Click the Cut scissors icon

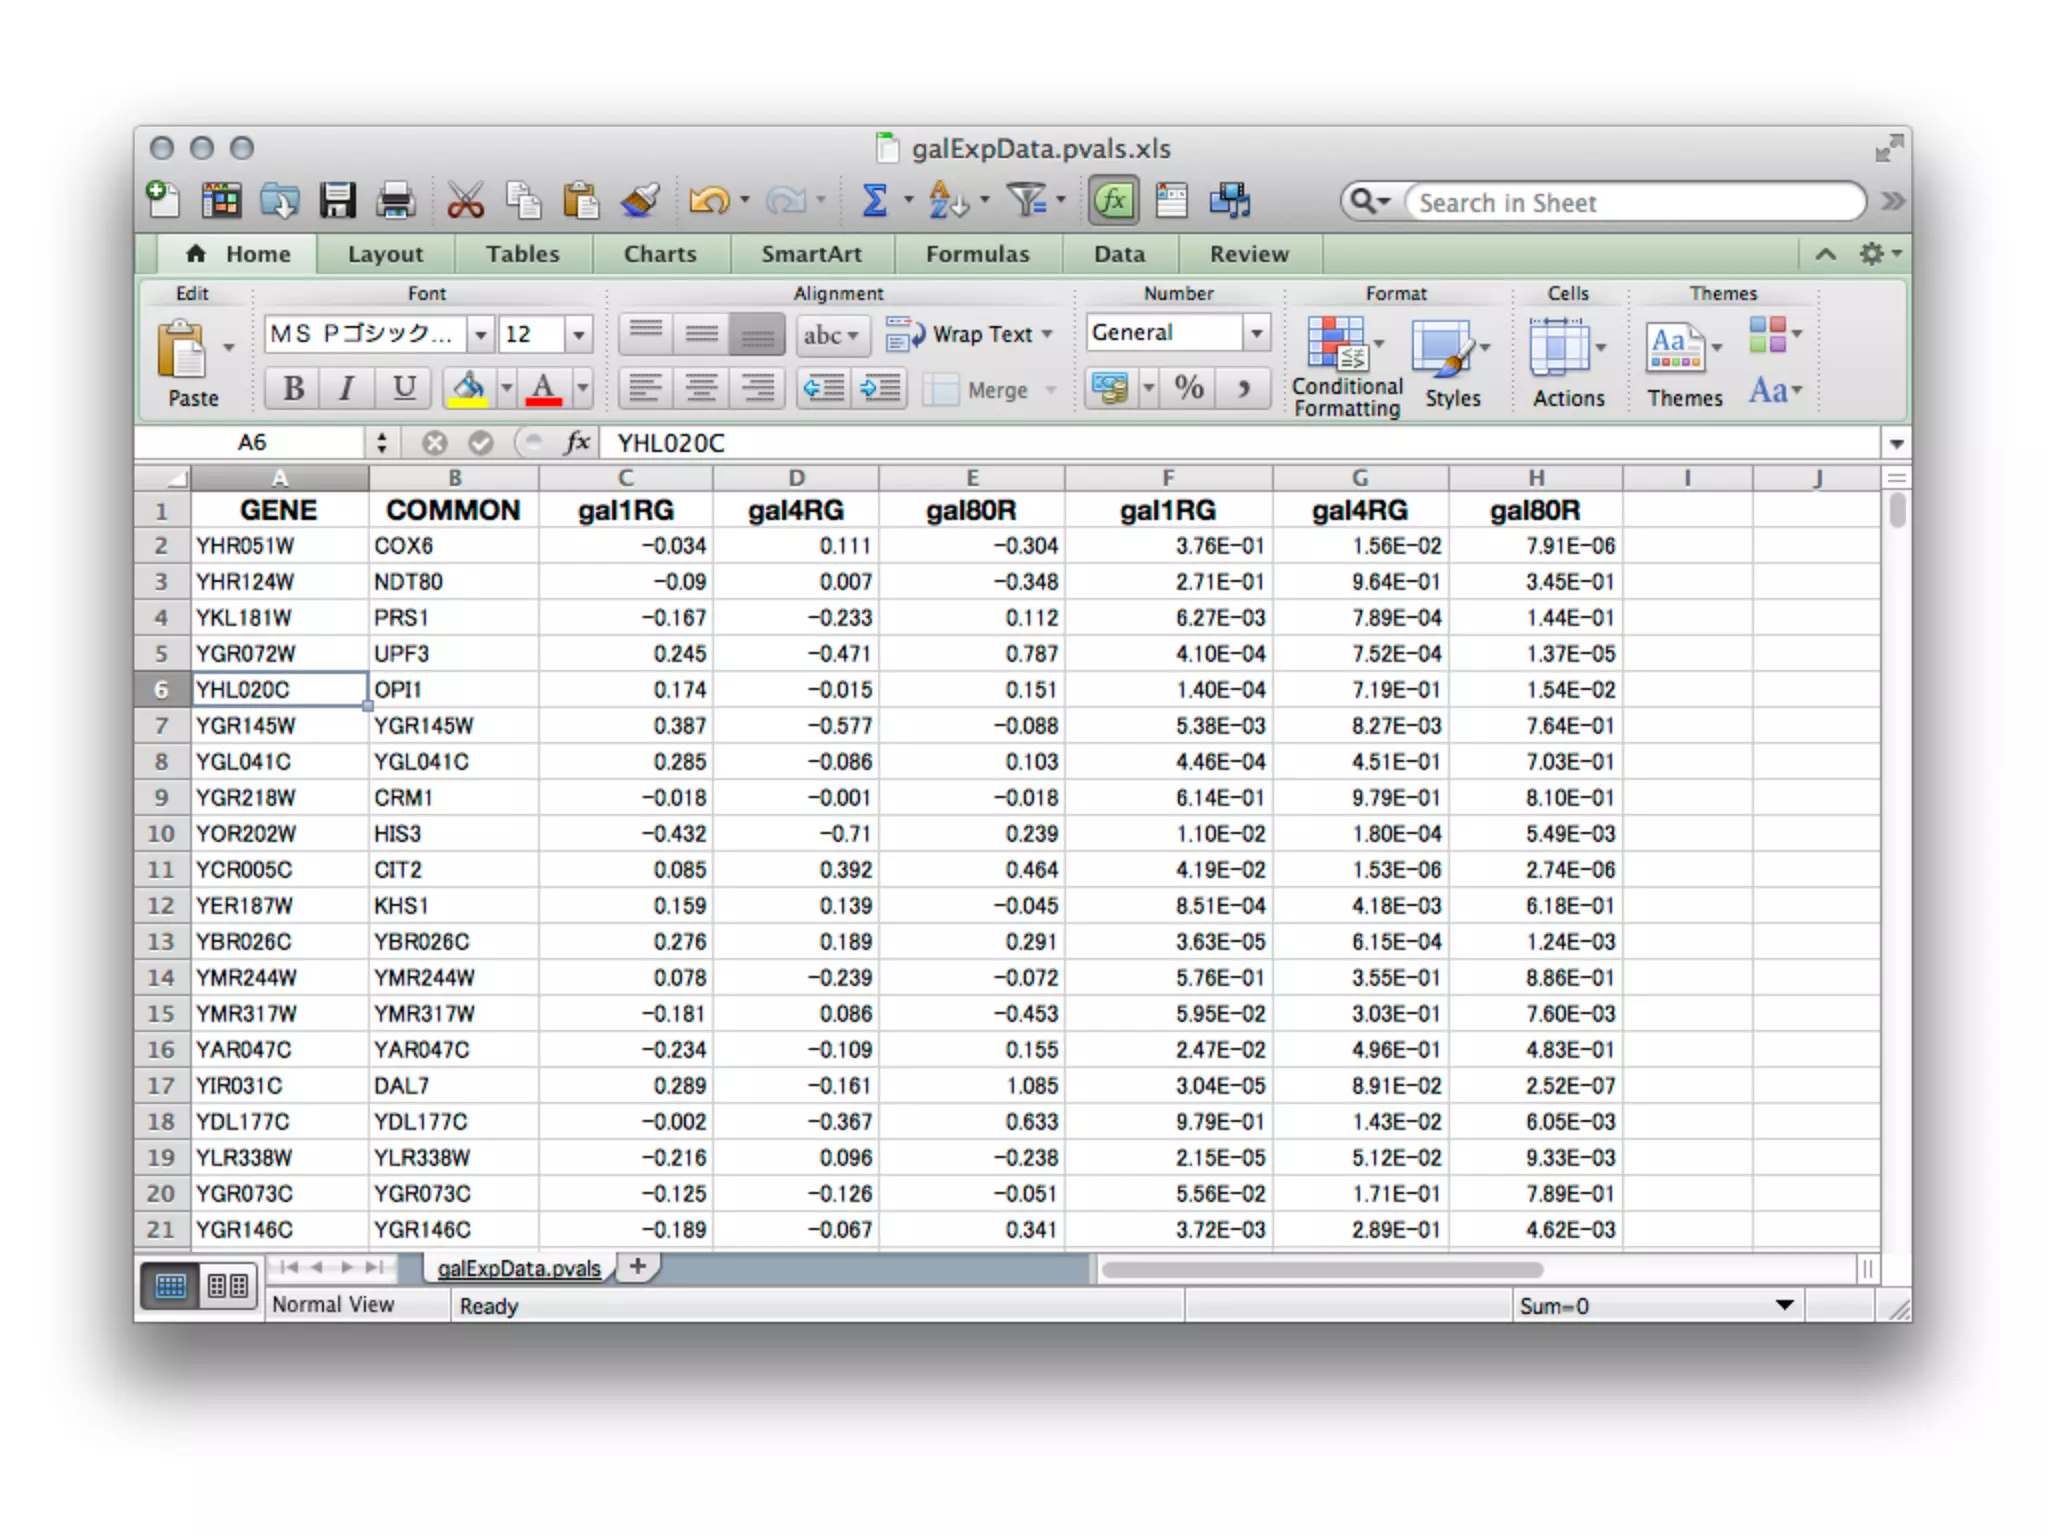tap(465, 201)
